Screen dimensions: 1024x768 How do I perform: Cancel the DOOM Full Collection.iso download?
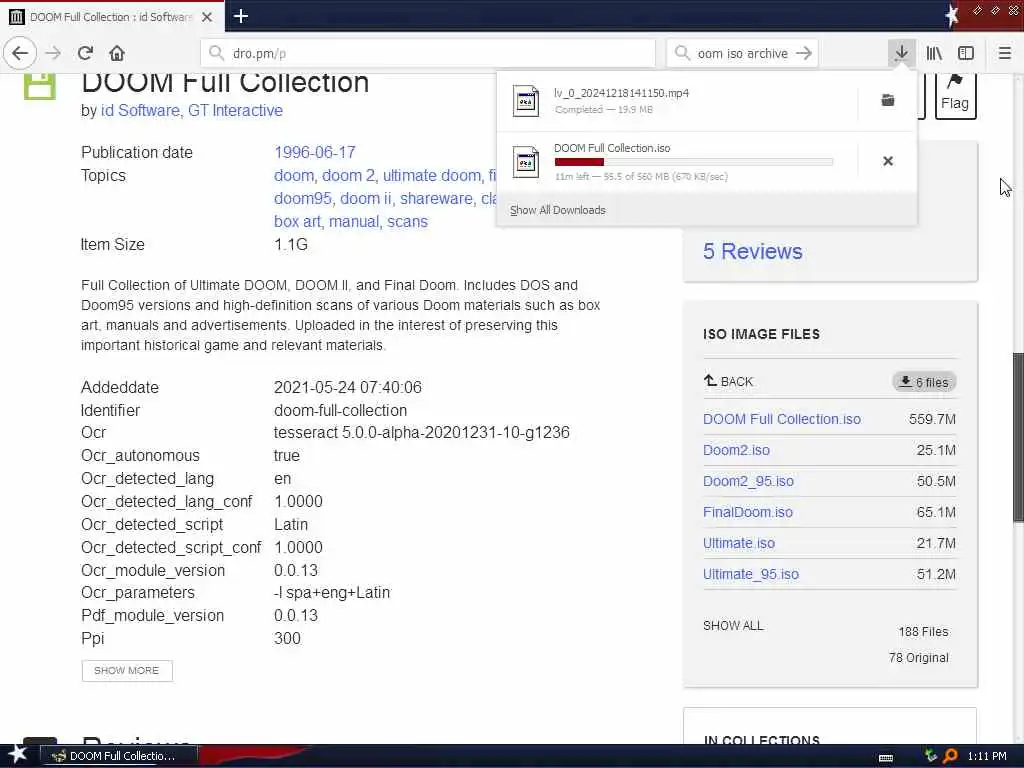pyautogui.click(x=888, y=161)
